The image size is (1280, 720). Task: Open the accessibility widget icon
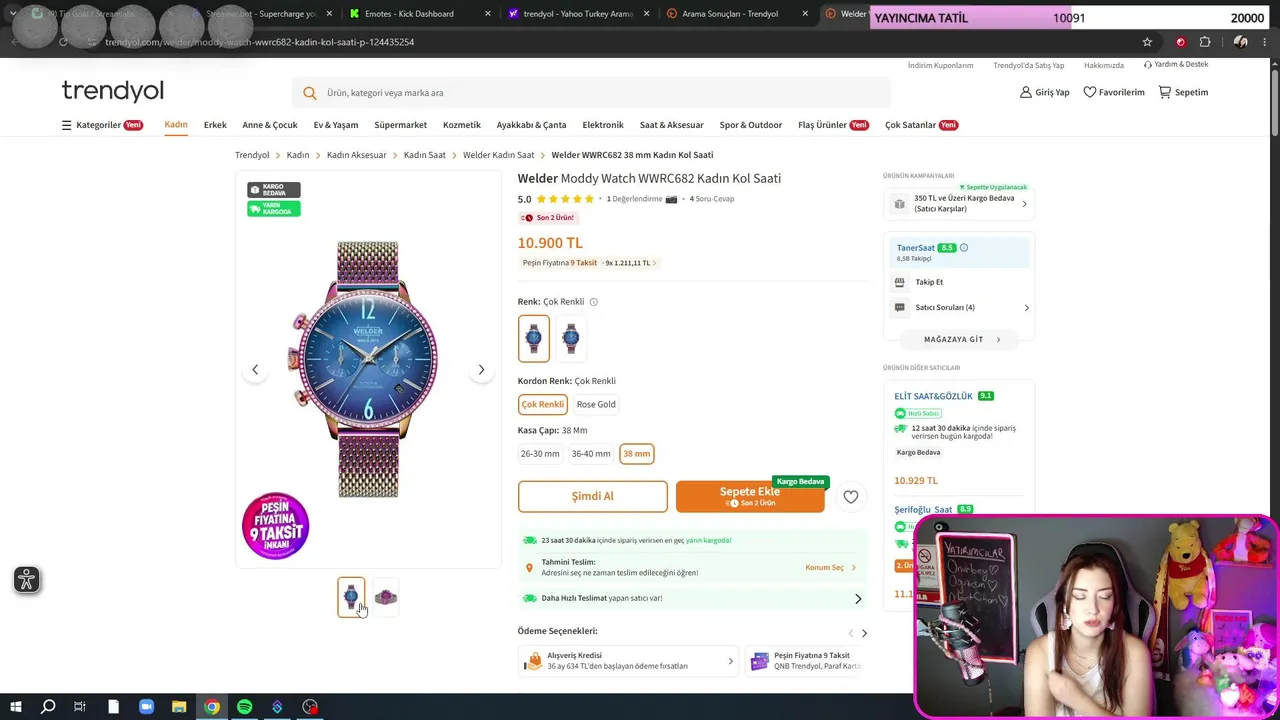coord(27,580)
